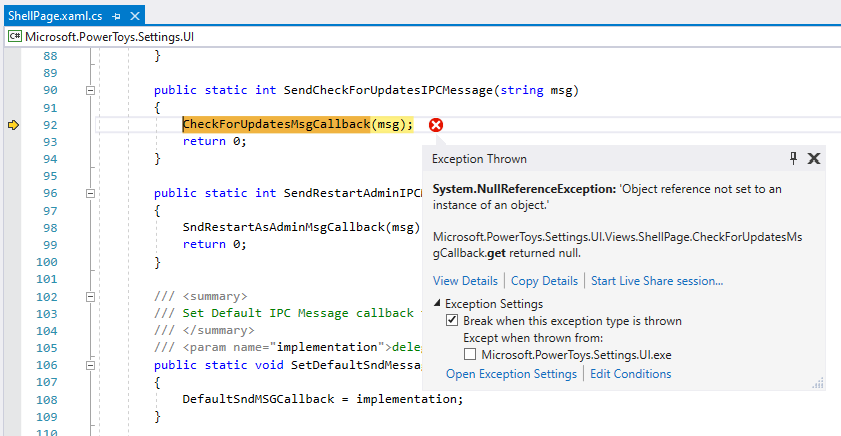Viewport: 841px width, 436px height.
Task: Click DefaultSndMSGCallback assignment on line 108
Action: coord(322,399)
